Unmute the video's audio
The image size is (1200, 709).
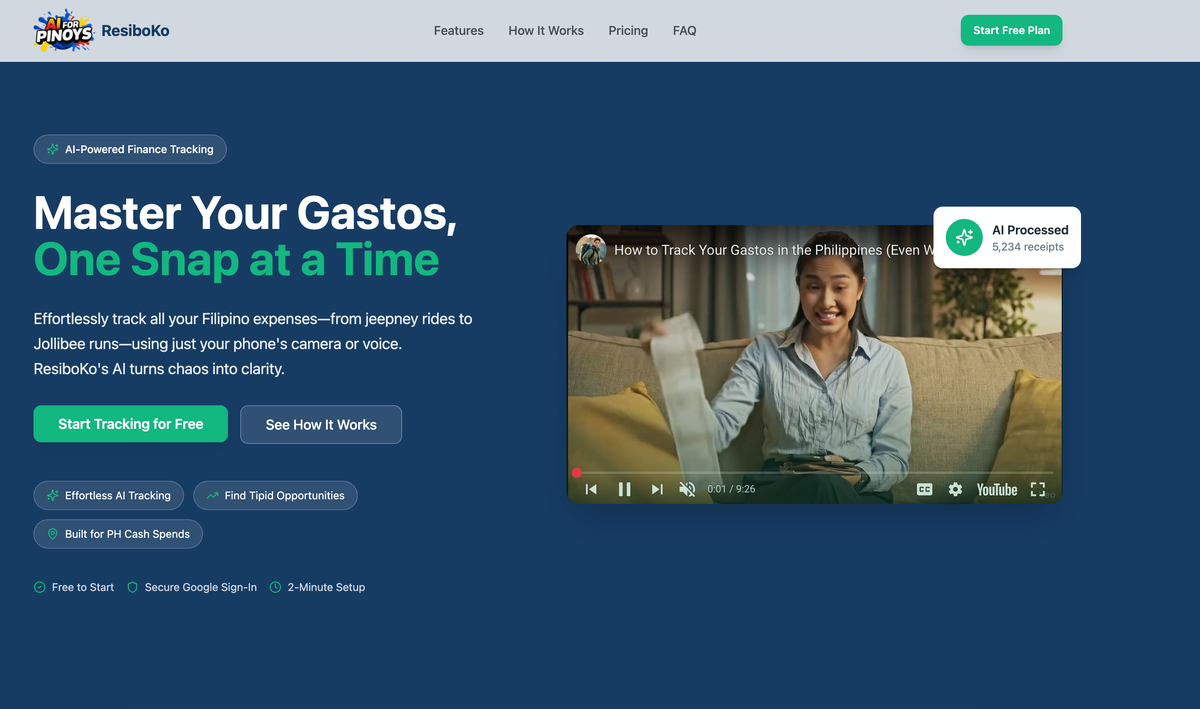click(687, 489)
